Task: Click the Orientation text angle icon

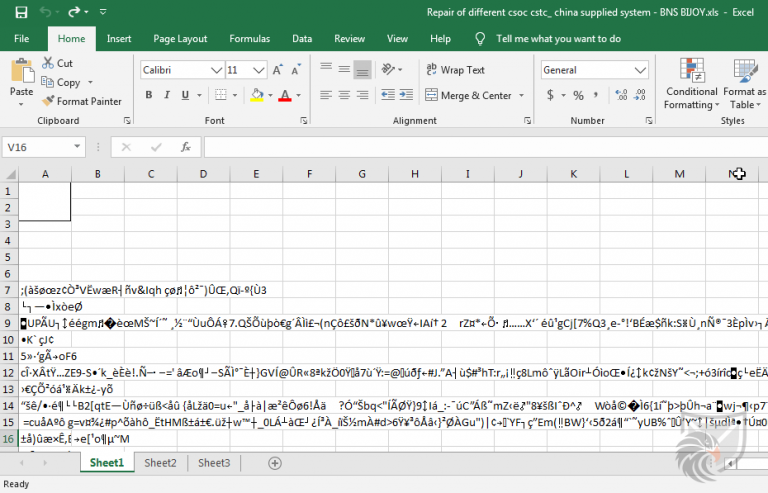Action: pos(389,70)
